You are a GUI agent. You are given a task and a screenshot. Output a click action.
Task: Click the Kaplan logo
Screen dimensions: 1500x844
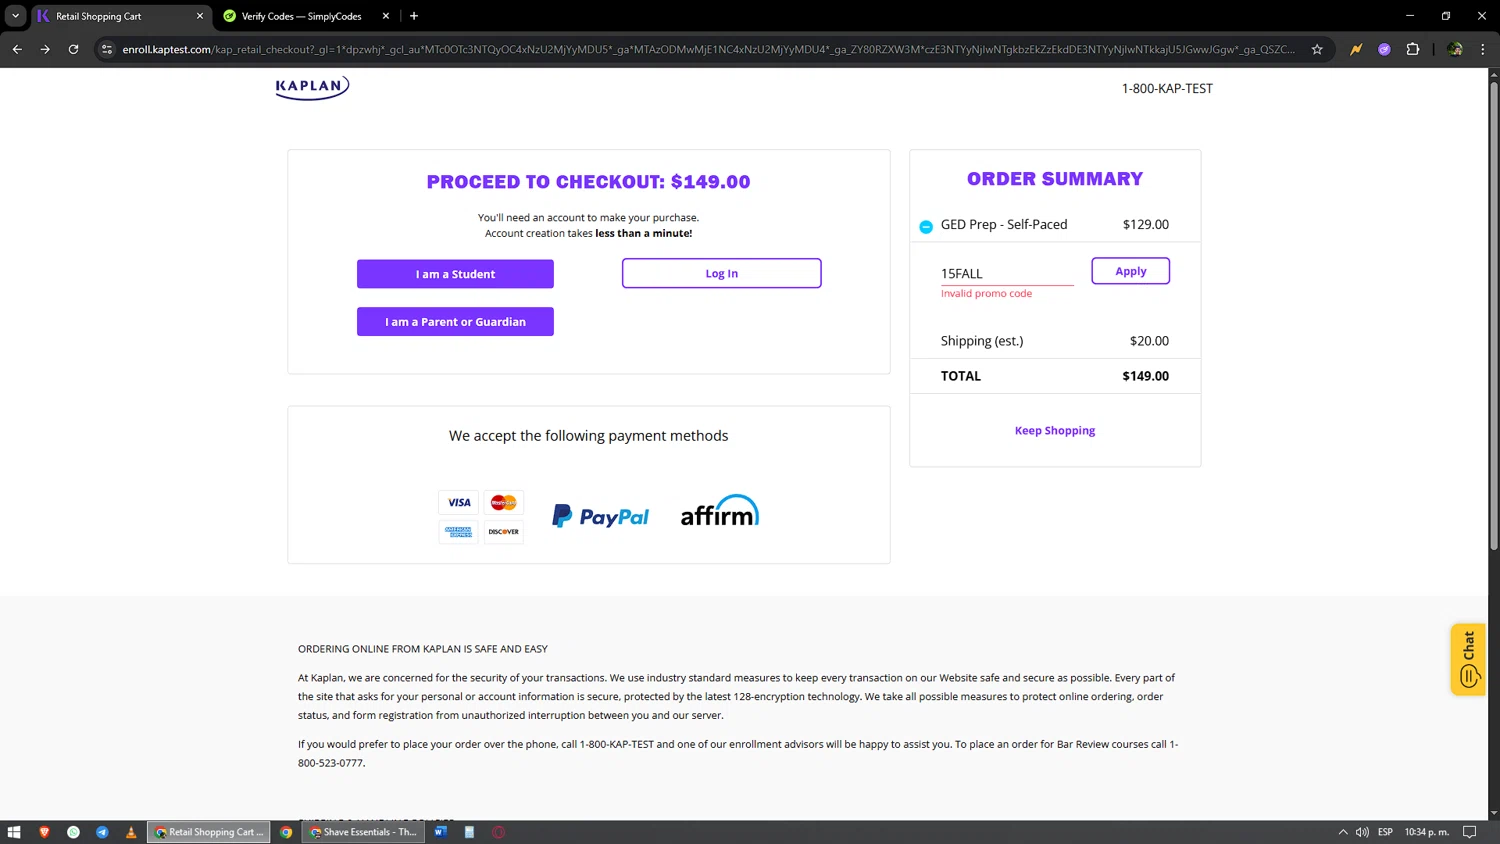(312, 87)
